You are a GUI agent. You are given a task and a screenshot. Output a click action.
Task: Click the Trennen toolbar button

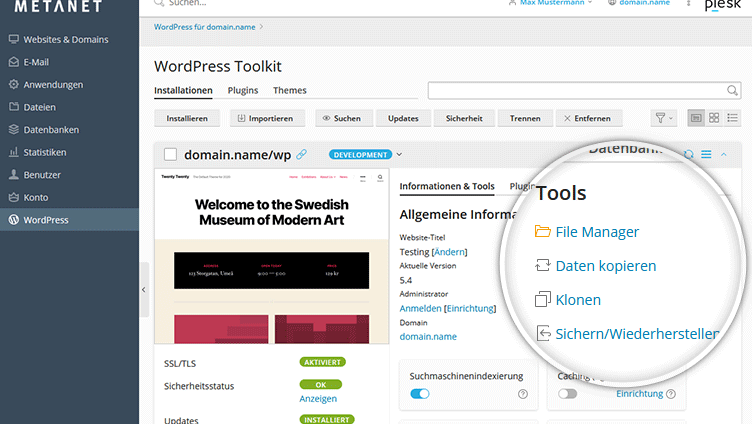pyautogui.click(x=525, y=118)
